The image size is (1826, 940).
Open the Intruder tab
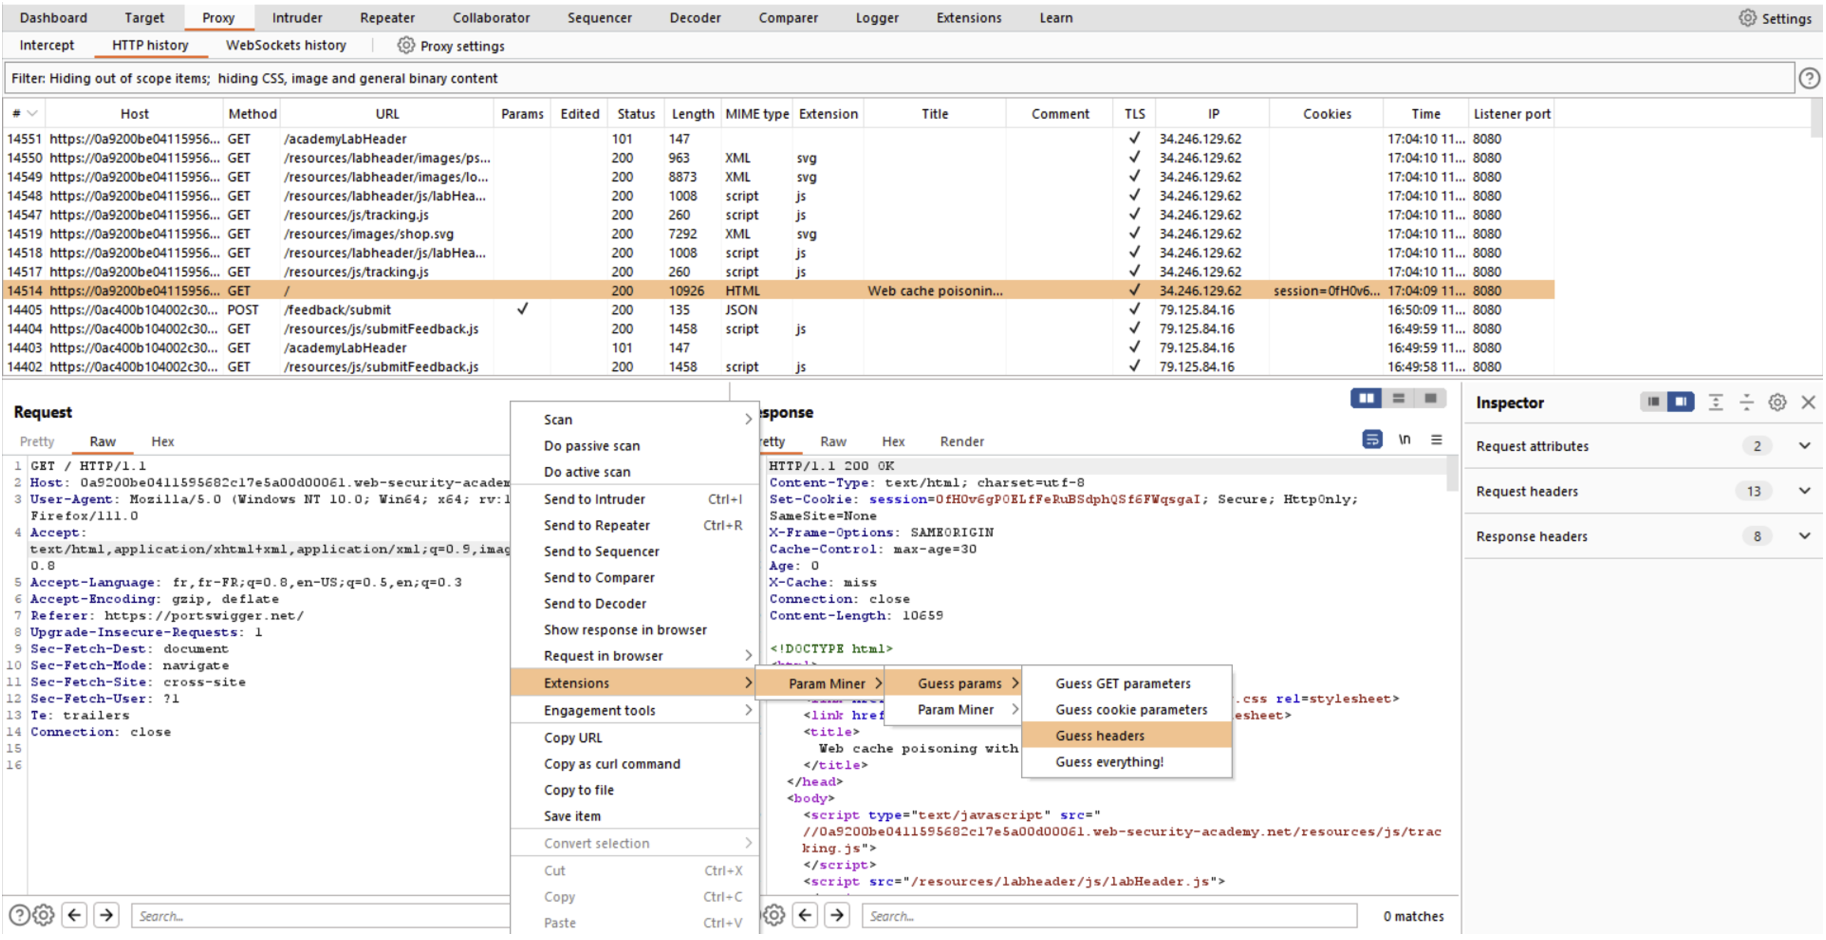click(x=297, y=18)
